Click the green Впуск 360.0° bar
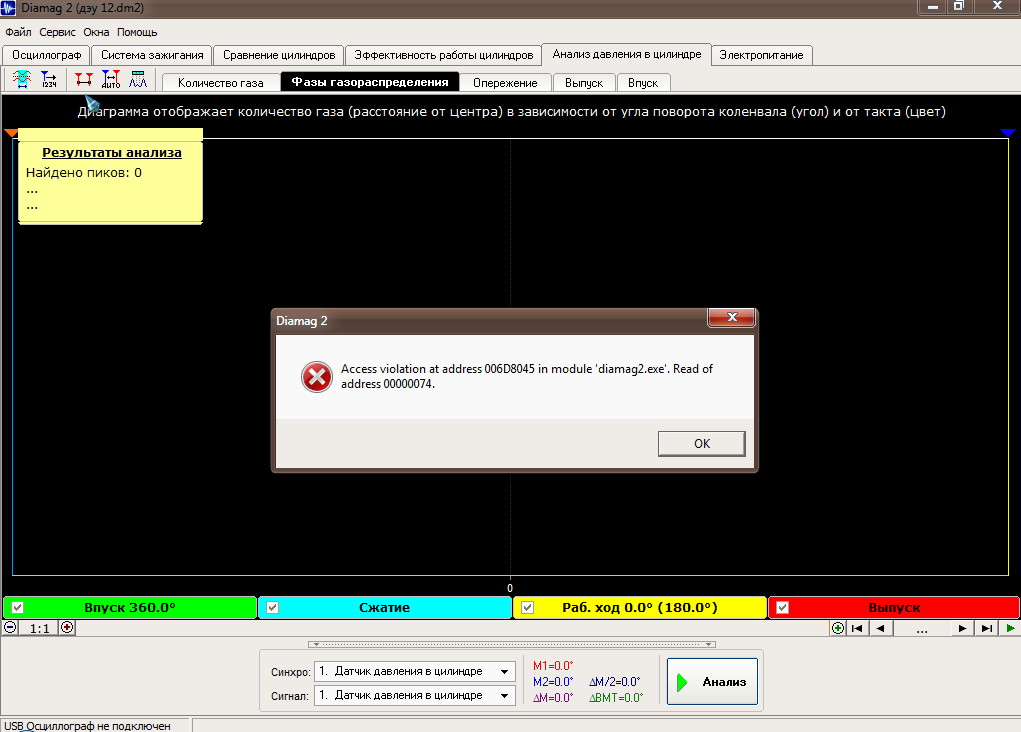The width and height of the screenshot is (1021, 732). 130,608
